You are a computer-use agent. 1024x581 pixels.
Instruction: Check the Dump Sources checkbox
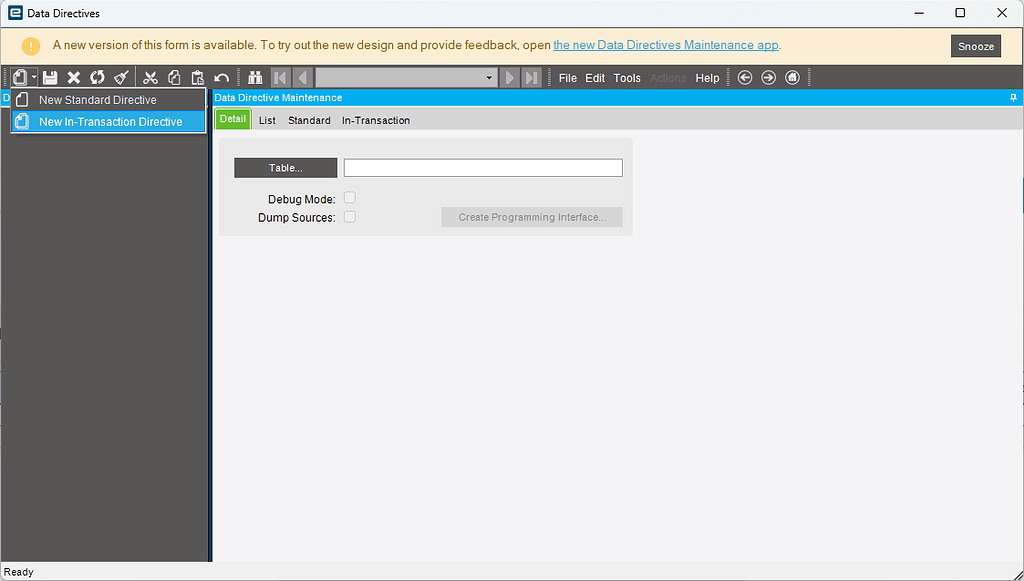pos(349,216)
